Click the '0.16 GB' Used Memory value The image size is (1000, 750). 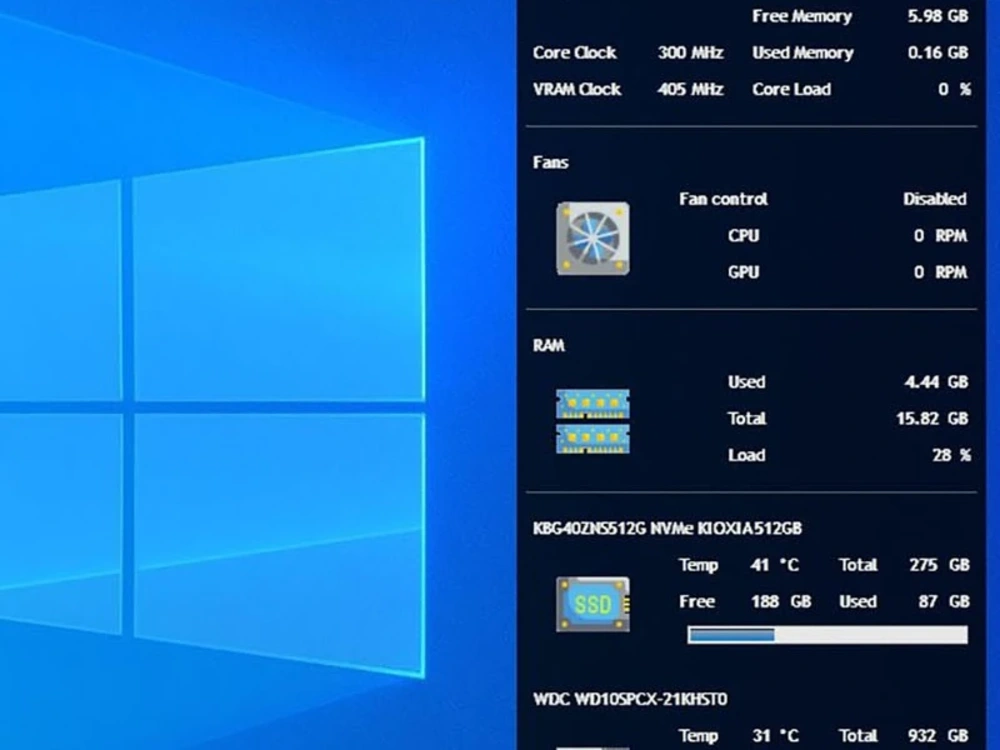point(938,52)
